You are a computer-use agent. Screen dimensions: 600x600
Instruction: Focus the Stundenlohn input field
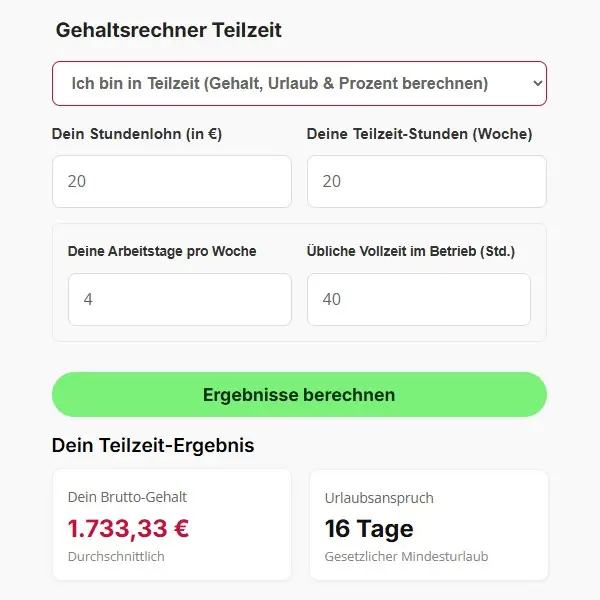172,181
